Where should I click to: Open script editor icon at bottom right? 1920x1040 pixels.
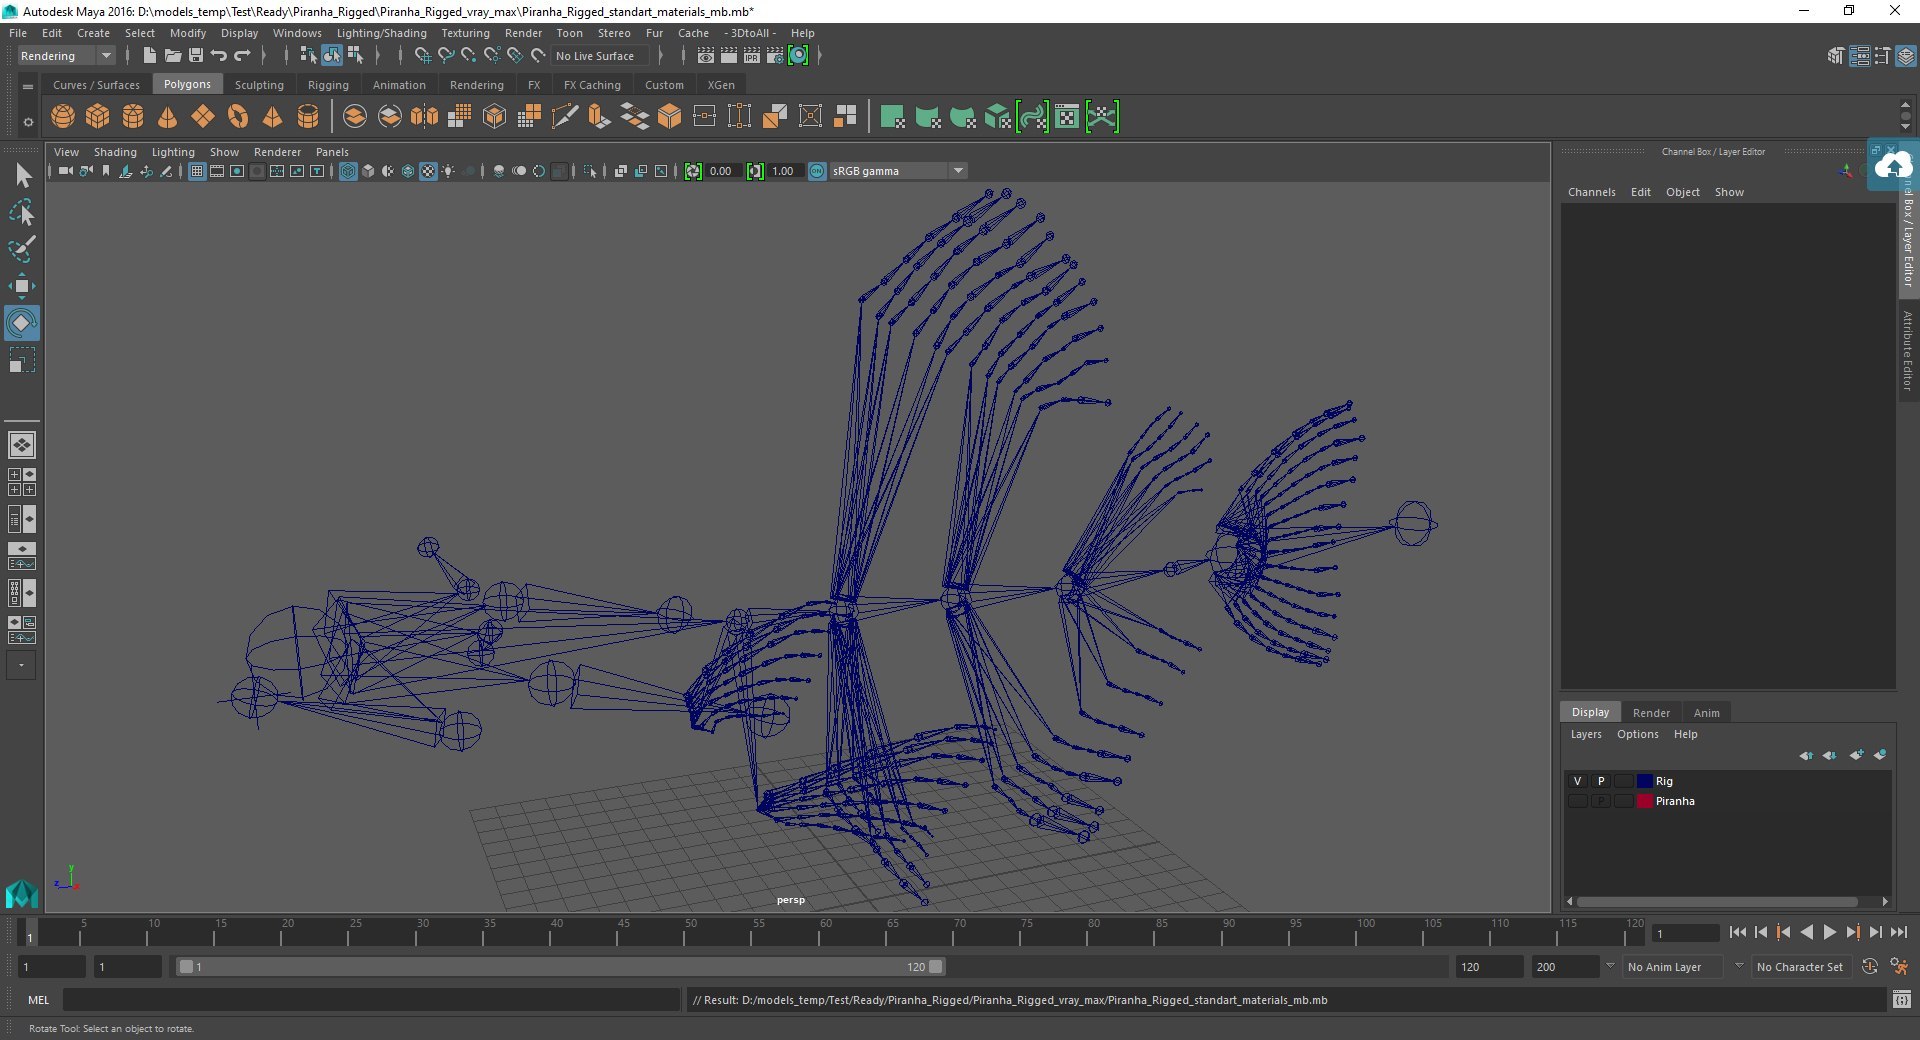[1901, 1000]
